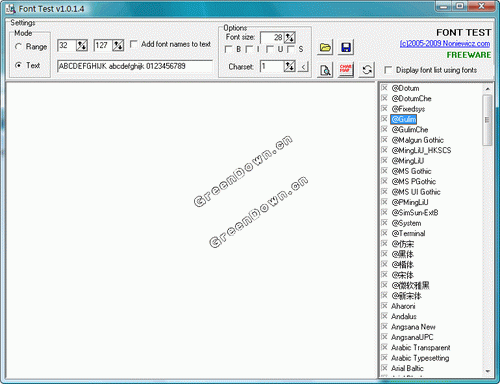Select the AngsanaUPC font entry

tap(412, 337)
